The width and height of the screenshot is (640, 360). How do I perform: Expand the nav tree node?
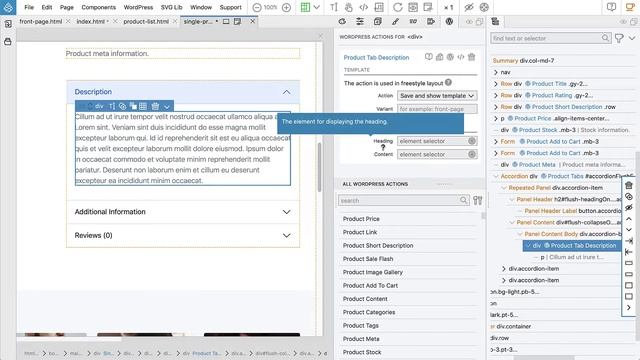point(496,72)
